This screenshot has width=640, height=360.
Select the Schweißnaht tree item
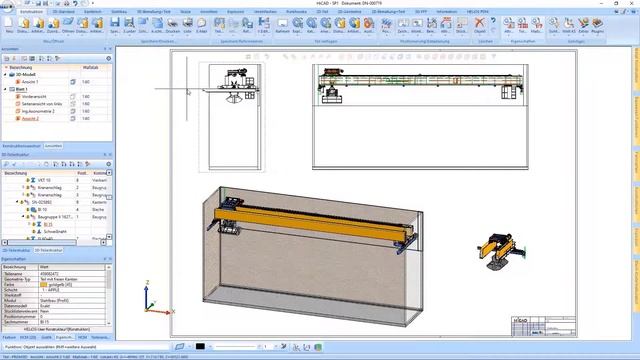(x=55, y=232)
